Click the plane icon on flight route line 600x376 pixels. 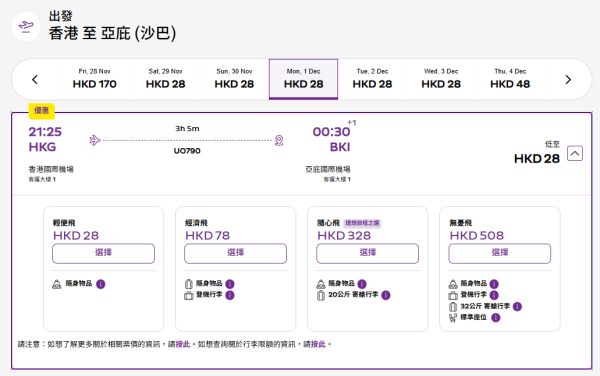tap(95, 140)
